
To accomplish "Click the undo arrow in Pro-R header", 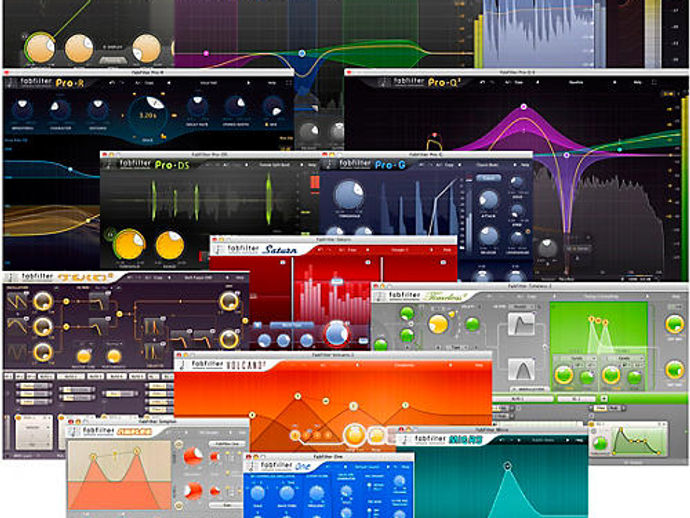I will 112,83.
